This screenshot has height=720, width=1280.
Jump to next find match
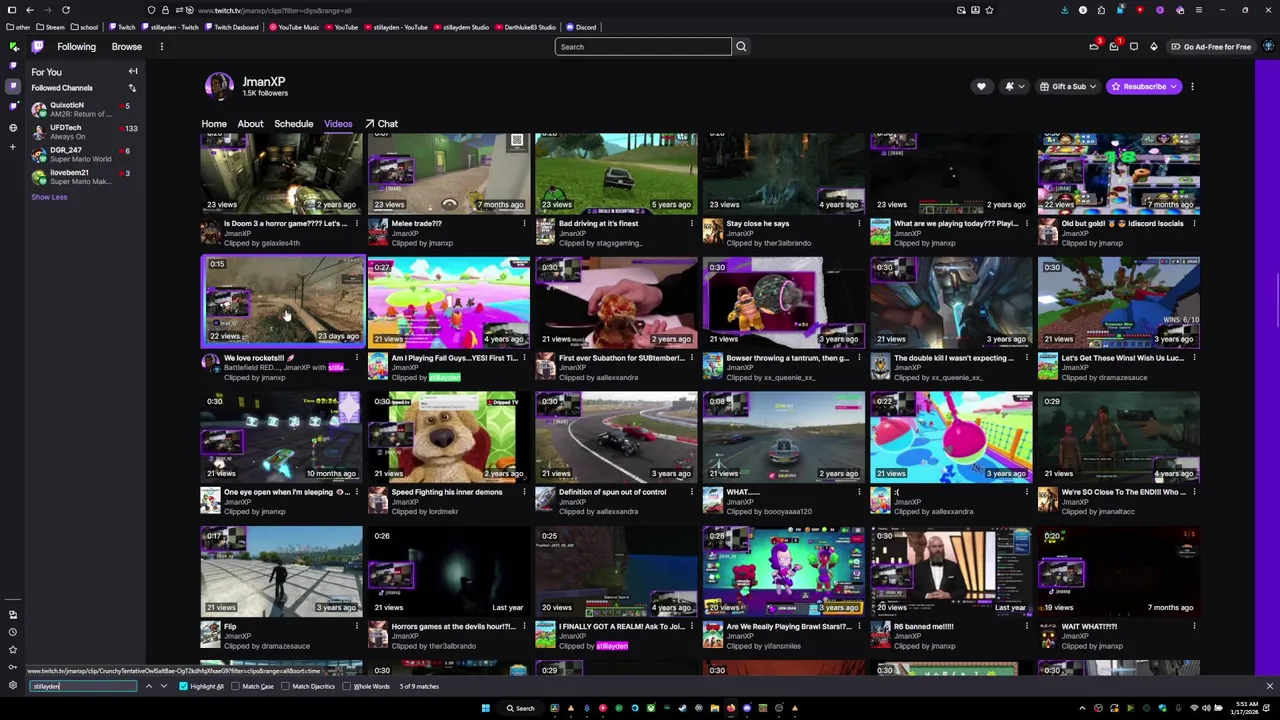[x=163, y=686]
